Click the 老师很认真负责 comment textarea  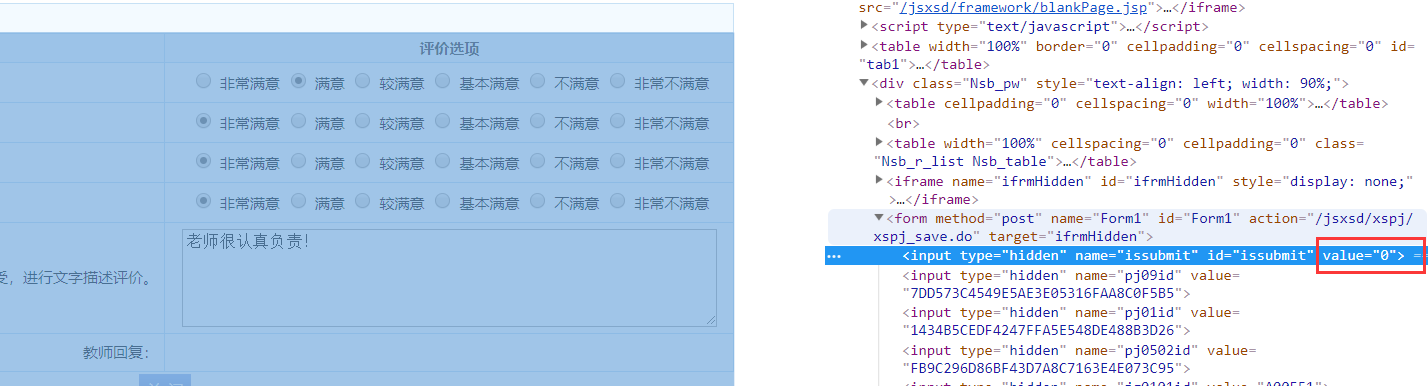click(x=449, y=278)
